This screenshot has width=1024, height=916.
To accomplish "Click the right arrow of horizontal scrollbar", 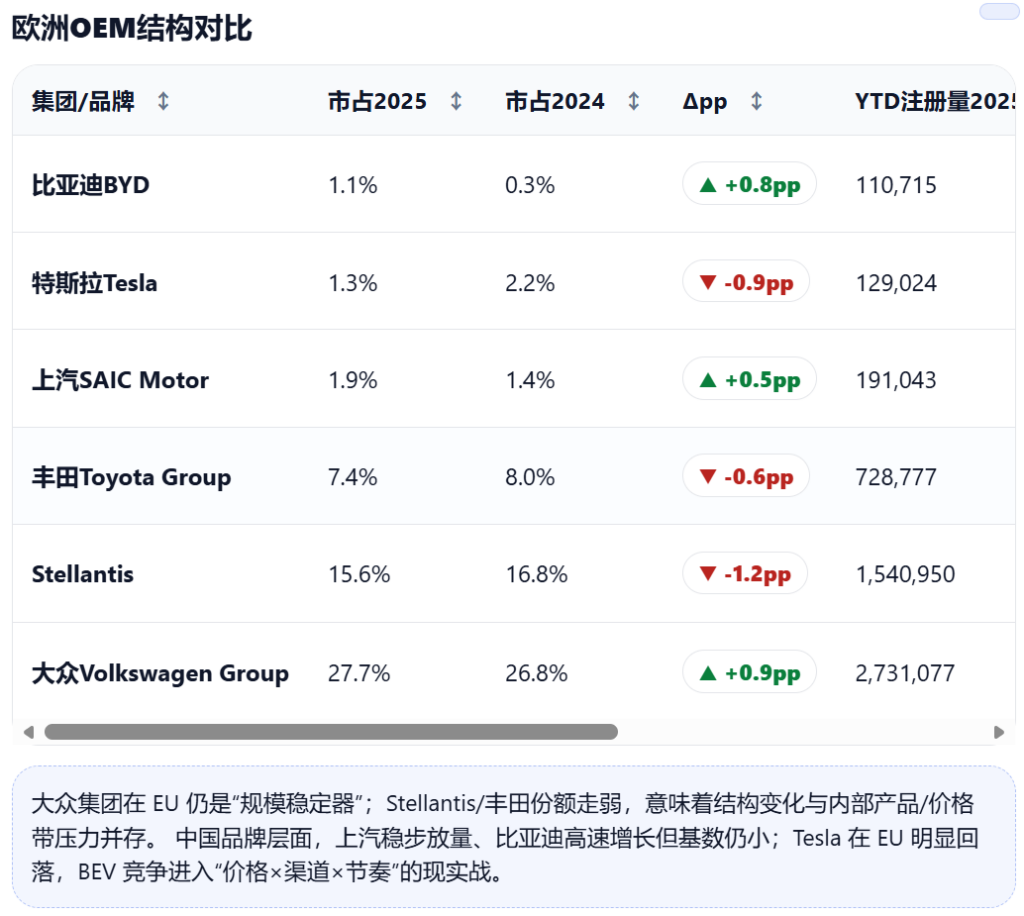I will tap(998, 732).
